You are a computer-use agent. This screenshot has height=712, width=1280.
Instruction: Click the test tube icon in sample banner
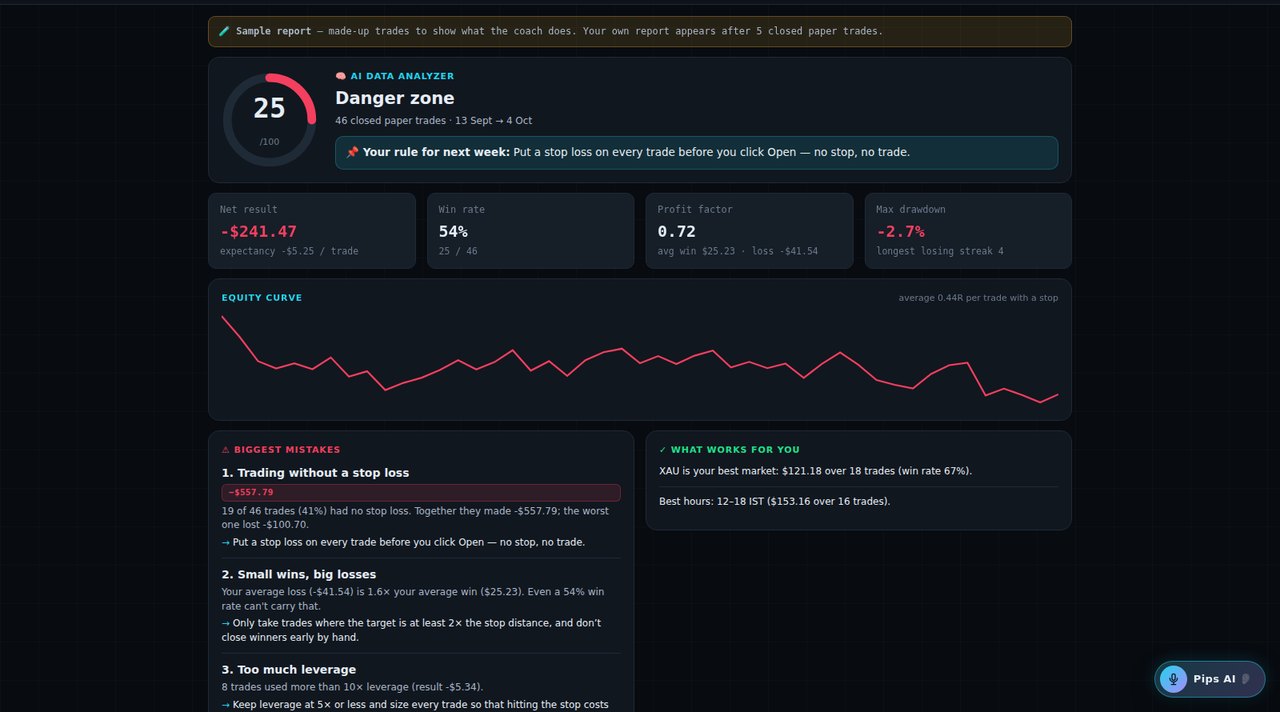pyautogui.click(x=224, y=31)
